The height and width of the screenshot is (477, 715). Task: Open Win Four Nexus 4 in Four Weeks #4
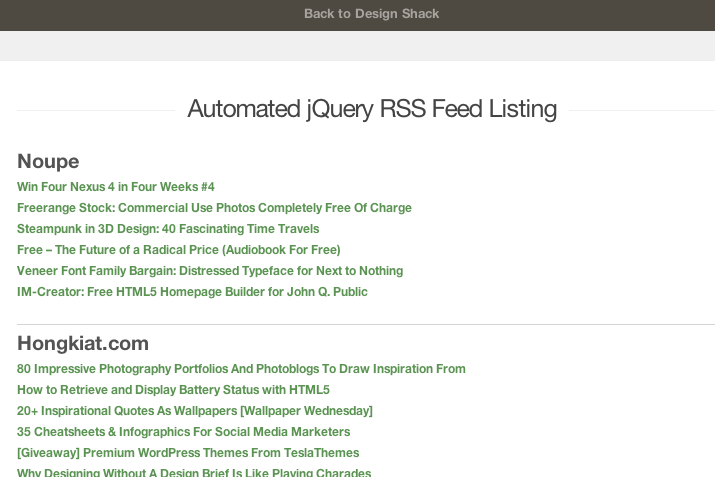click(x=116, y=187)
